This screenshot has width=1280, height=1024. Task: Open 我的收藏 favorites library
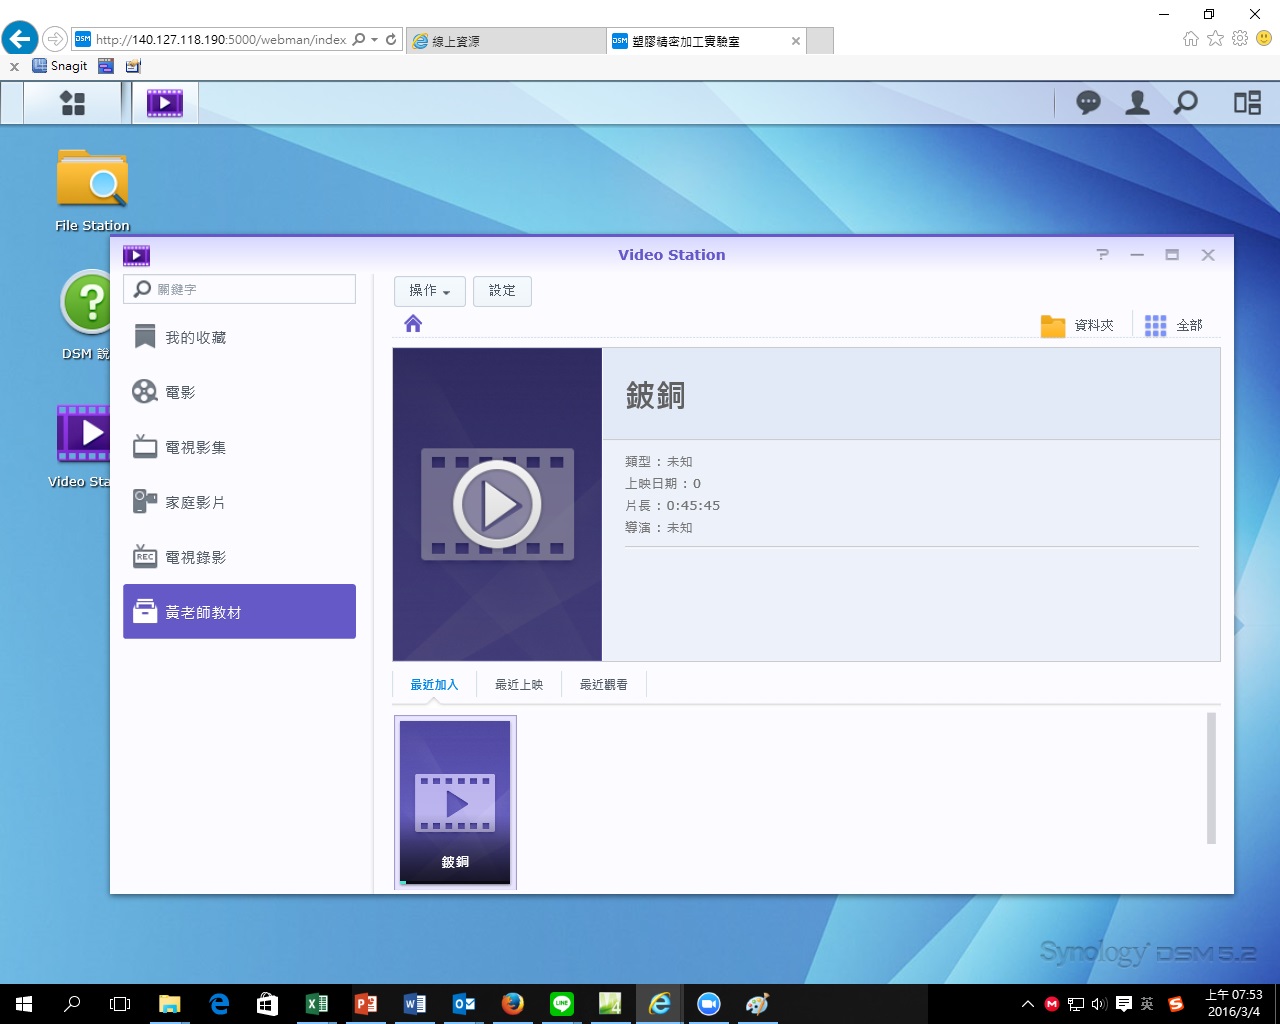239,337
